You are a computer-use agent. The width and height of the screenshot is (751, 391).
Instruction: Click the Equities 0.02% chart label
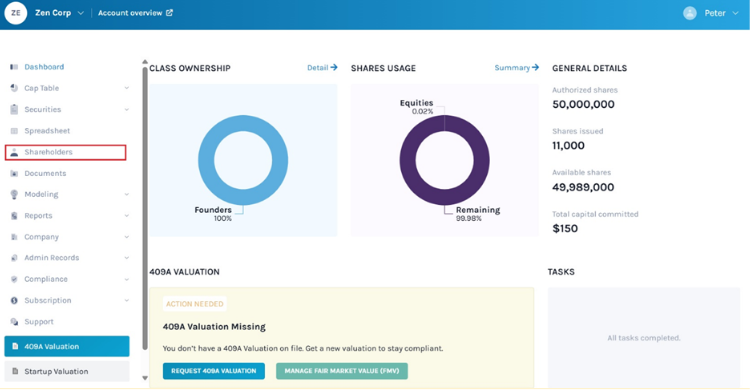click(x=417, y=107)
